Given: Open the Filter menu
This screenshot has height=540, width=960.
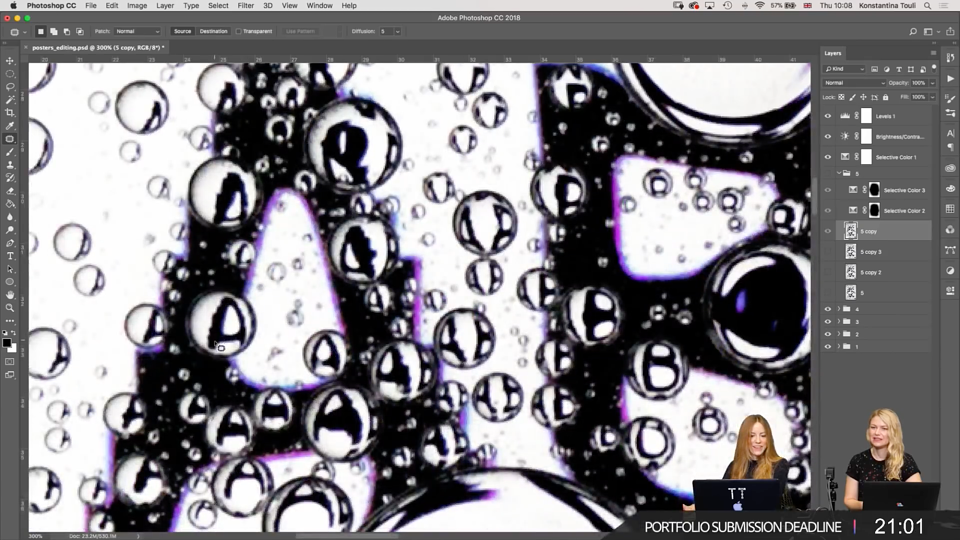Looking at the screenshot, I should tap(246, 6).
